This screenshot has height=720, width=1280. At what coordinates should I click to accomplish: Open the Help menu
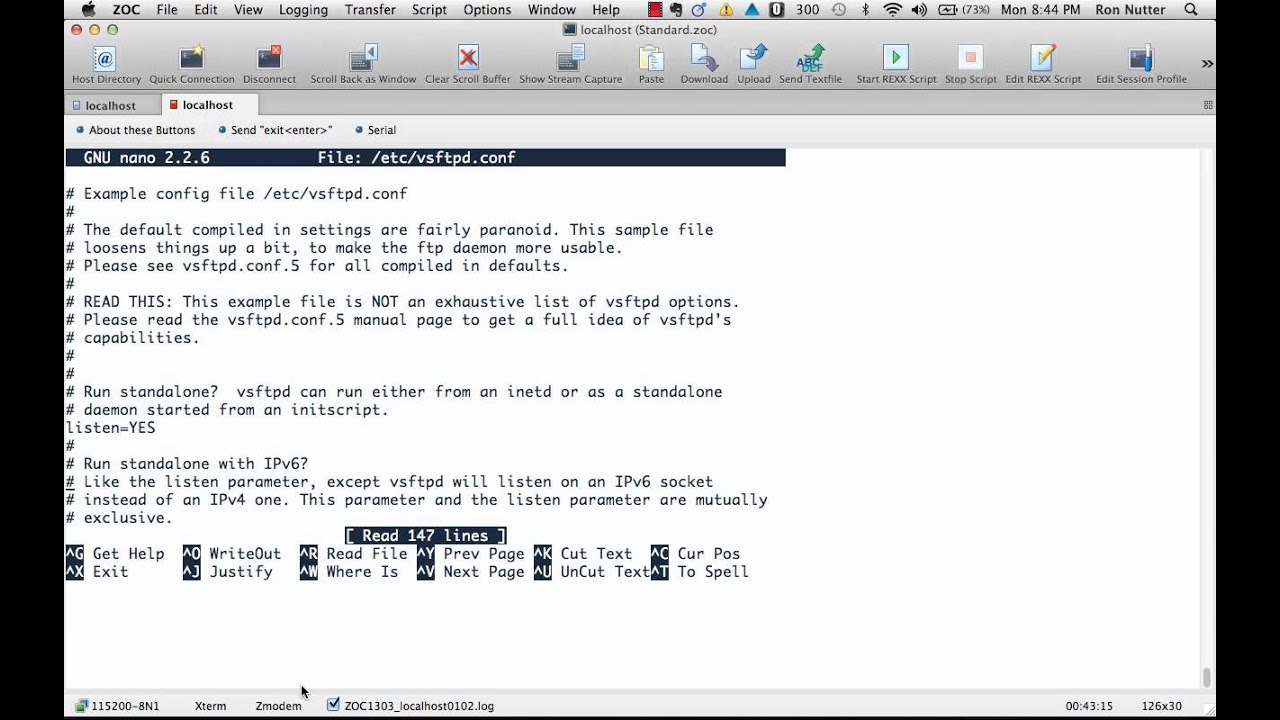pos(605,10)
